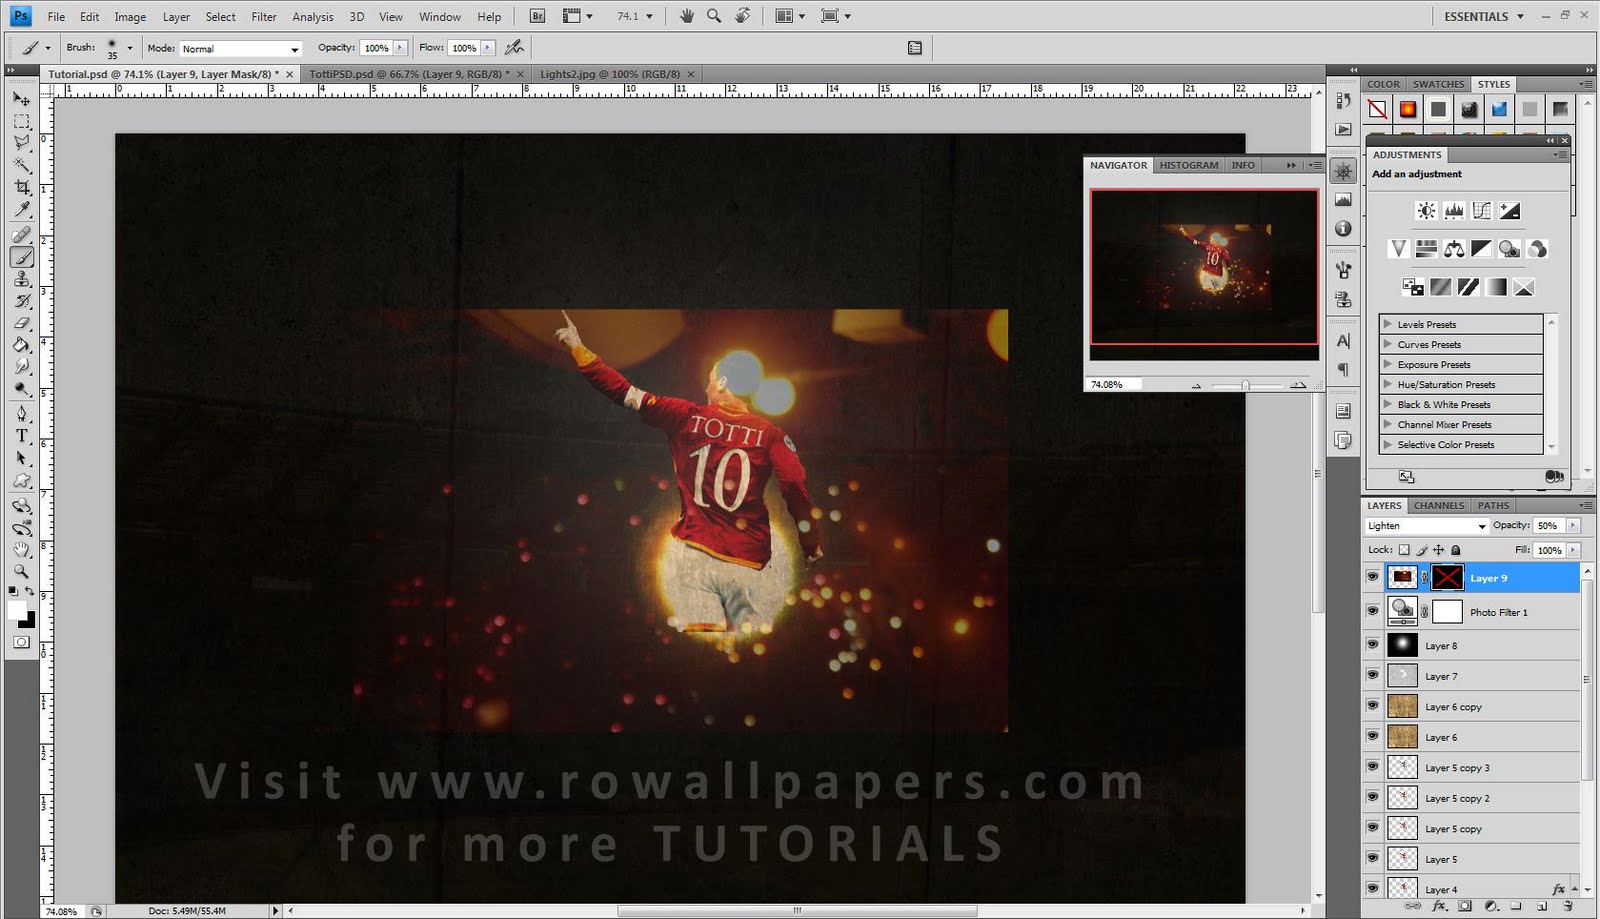Add a Curves adjustment
The height and width of the screenshot is (919, 1600).
[1482, 211]
